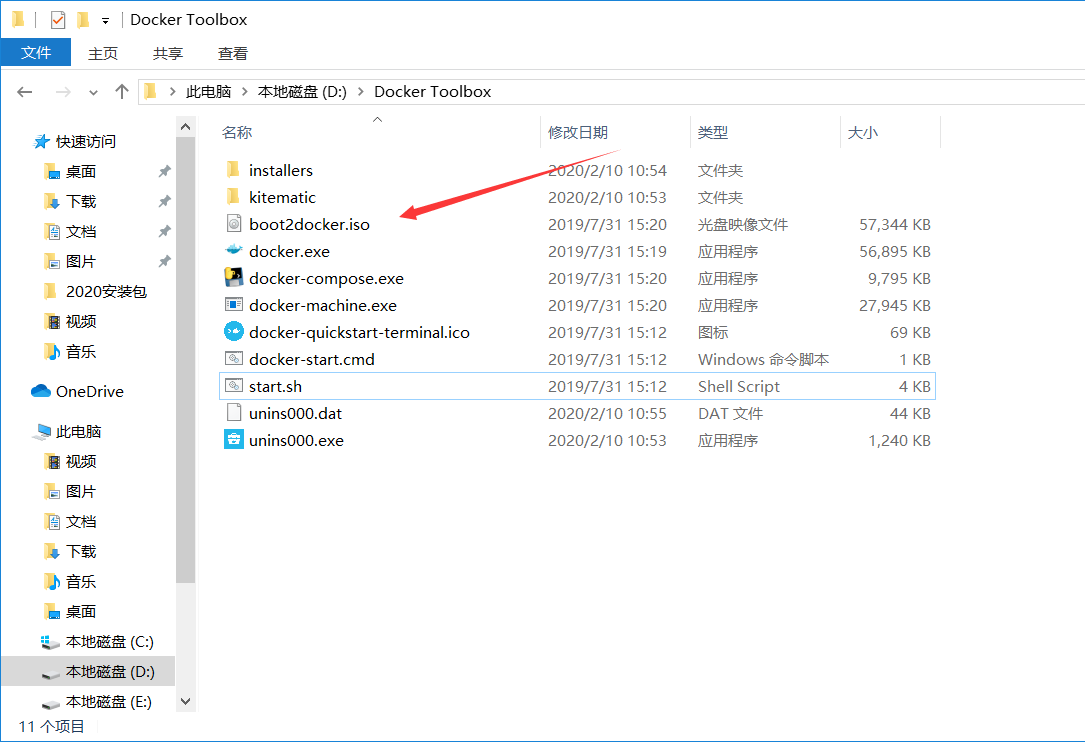The height and width of the screenshot is (742, 1085).
Task: Click the docker-machine.exe application icon
Action: click(234, 305)
